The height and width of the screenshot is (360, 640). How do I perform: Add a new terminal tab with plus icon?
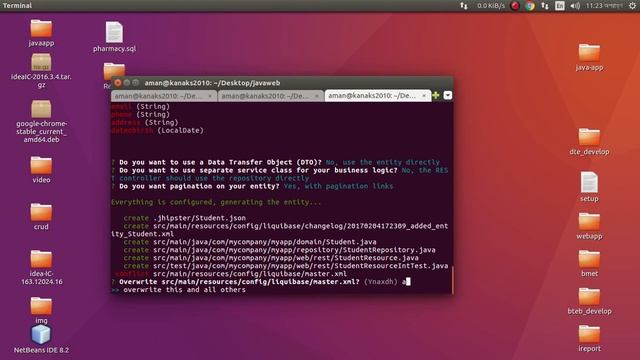click(436, 96)
